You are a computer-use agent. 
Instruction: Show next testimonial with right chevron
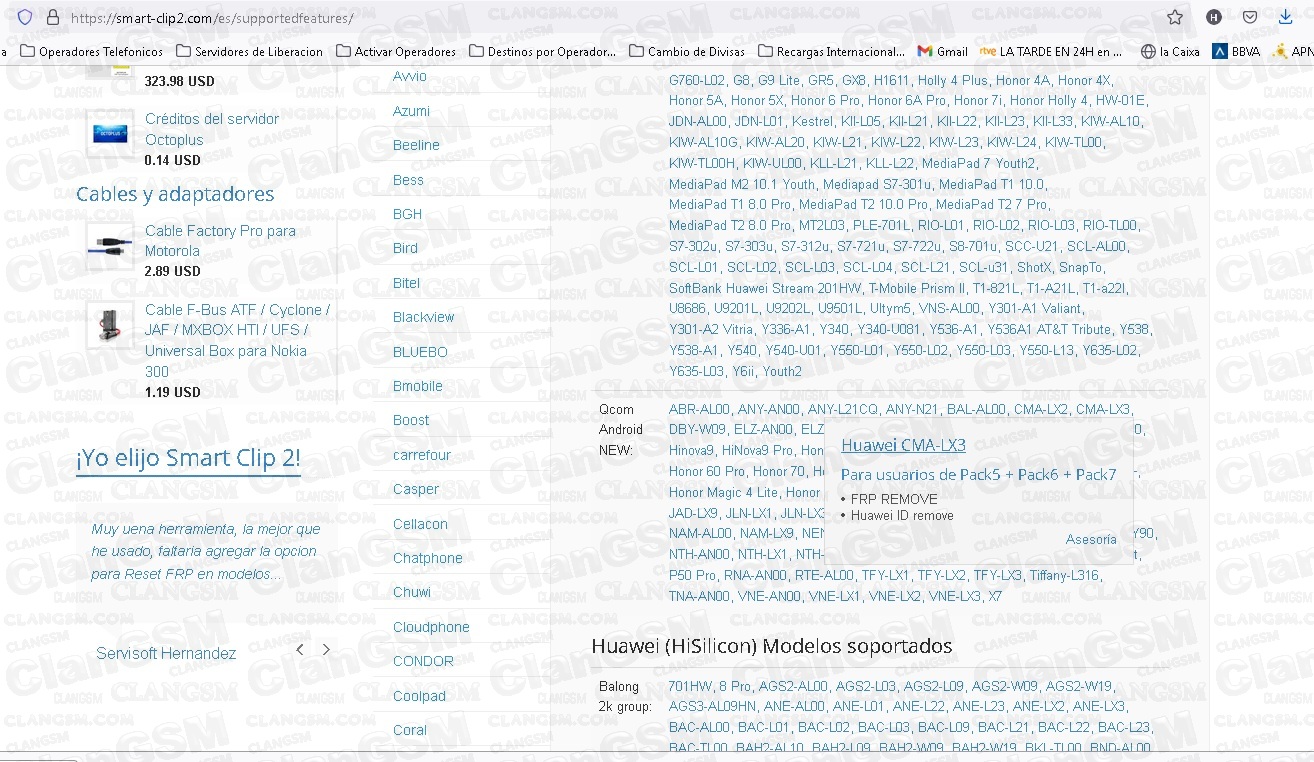[x=326, y=650]
